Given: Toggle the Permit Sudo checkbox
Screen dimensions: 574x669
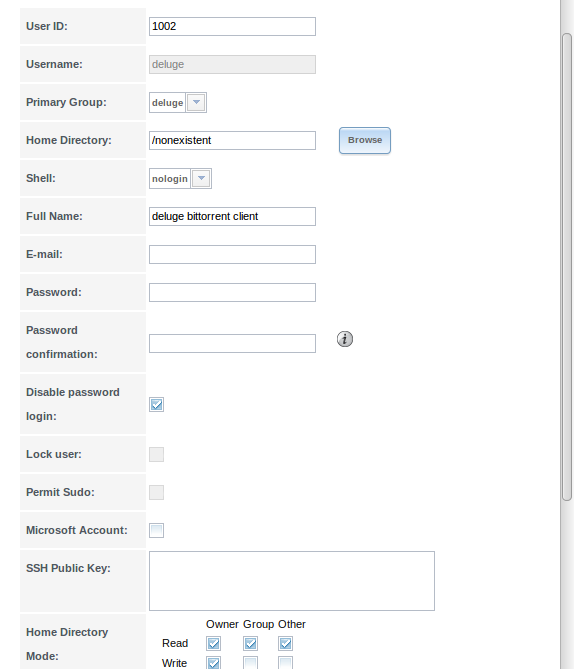Looking at the screenshot, I should pyautogui.click(x=157, y=492).
